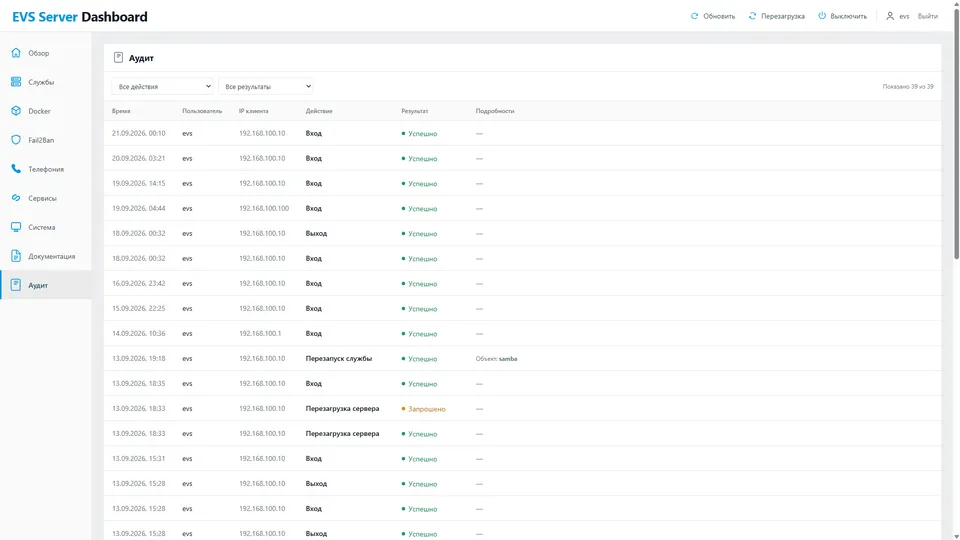Screen dimensions: 960x540
Task: Click the Документация document icon
Action: (16, 256)
